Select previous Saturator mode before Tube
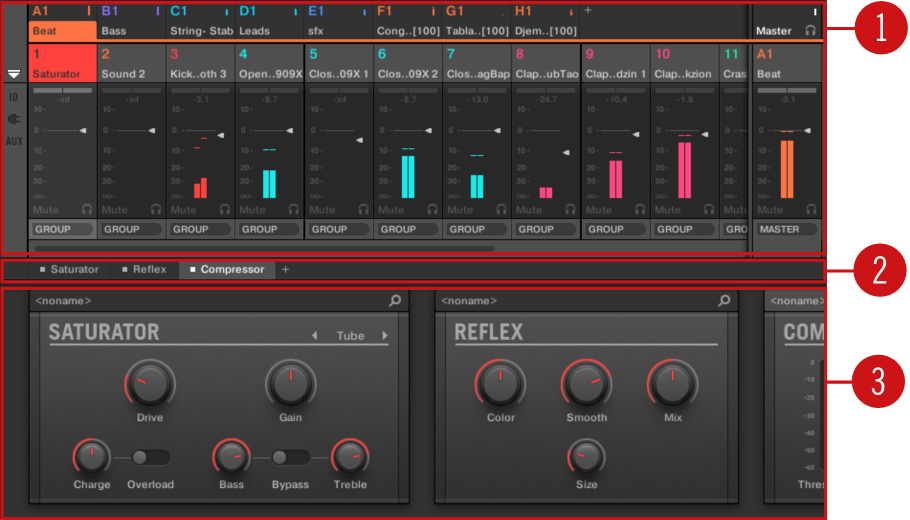Screen dimensions: 910x520 click(x=315, y=336)
